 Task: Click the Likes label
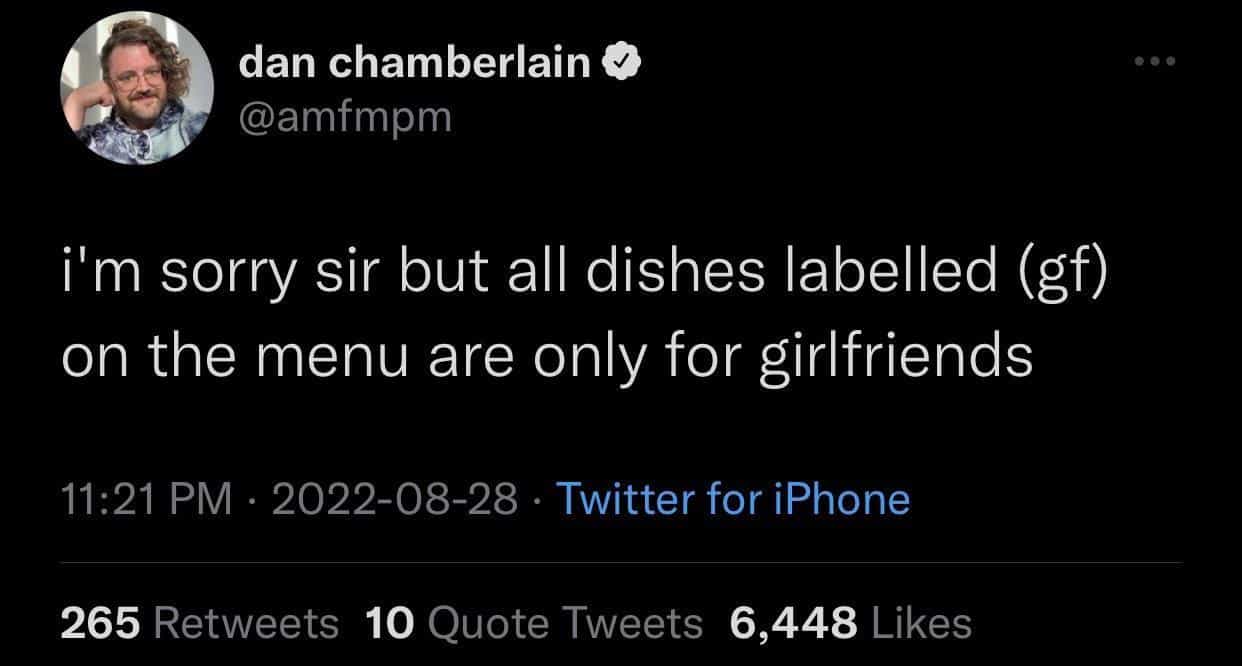tap(922, 623)
